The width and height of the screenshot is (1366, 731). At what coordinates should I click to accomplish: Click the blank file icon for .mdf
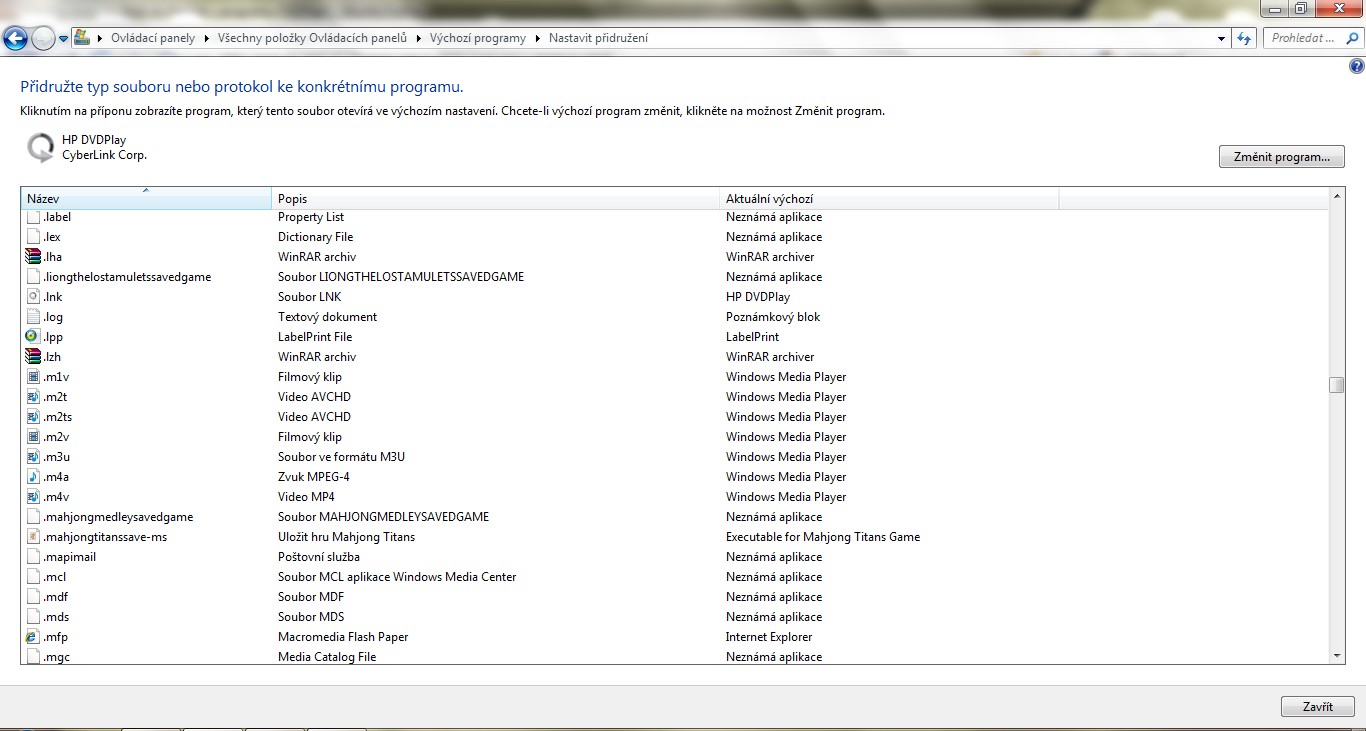click(x=32, y=597)
